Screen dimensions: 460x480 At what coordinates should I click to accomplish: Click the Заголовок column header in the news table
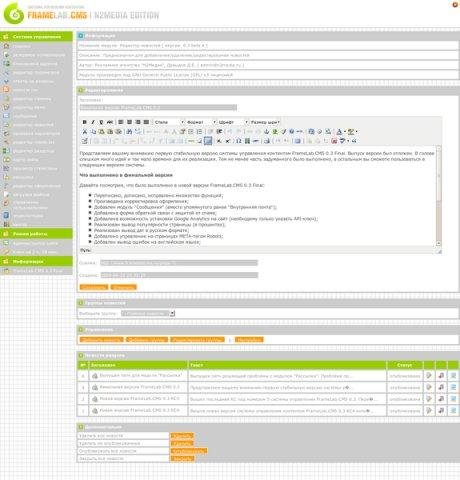click(138, 365)
